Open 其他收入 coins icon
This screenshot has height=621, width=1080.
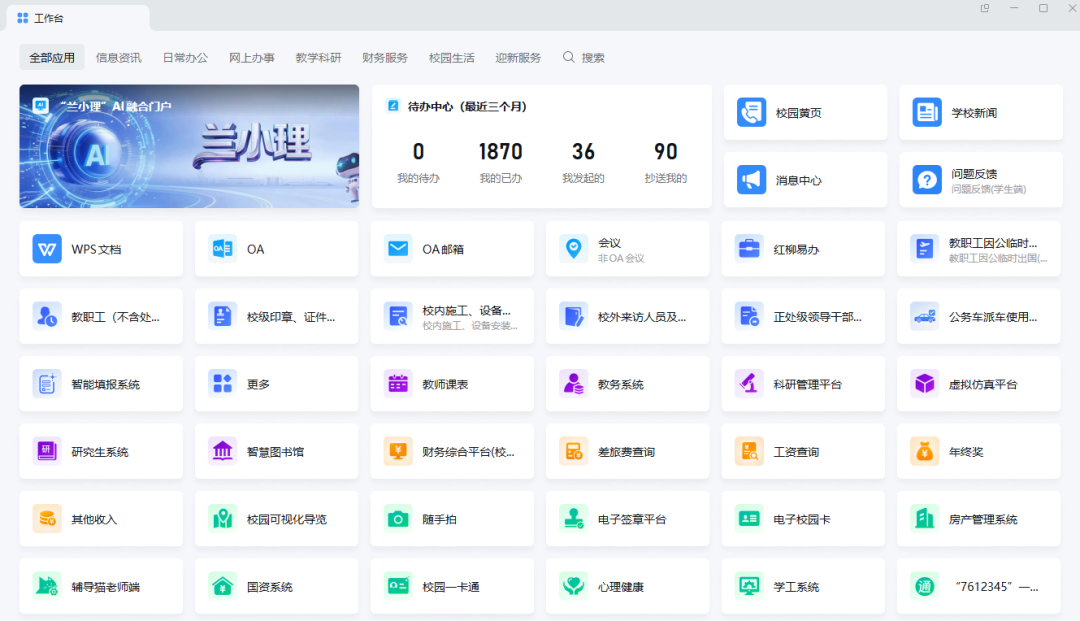pos(47,518)
